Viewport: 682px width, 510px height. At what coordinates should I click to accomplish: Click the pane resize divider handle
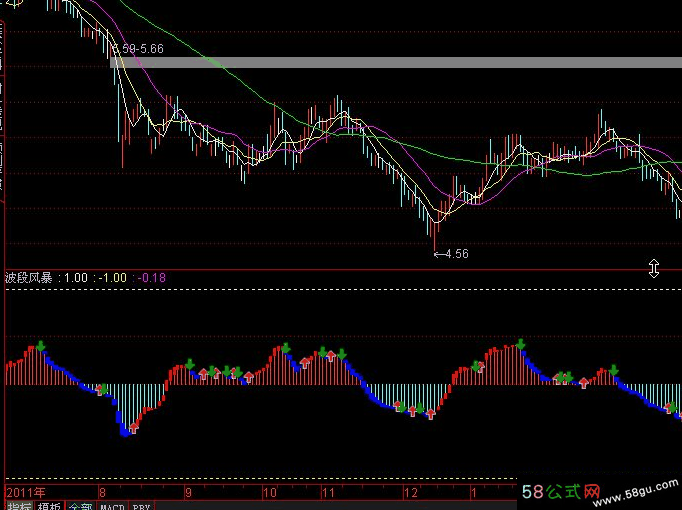pyautogui.click(x=654, y=268)
